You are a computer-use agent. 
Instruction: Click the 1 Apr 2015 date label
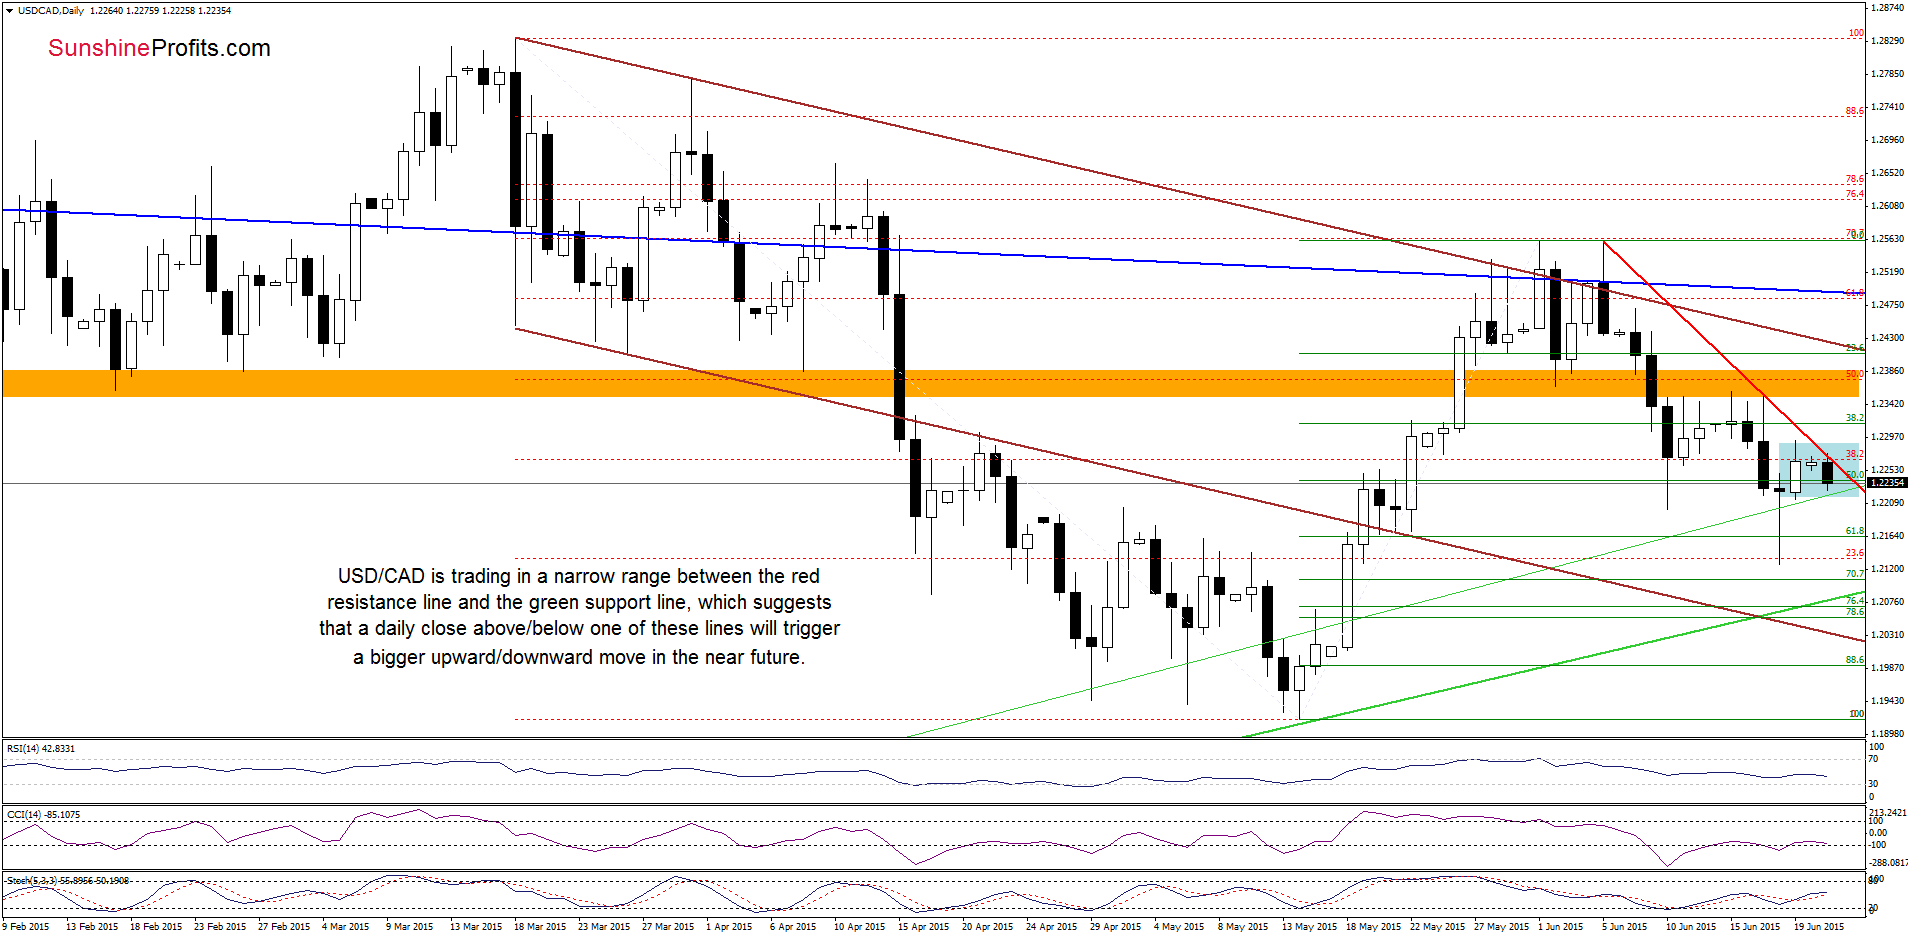pos(729,926)
